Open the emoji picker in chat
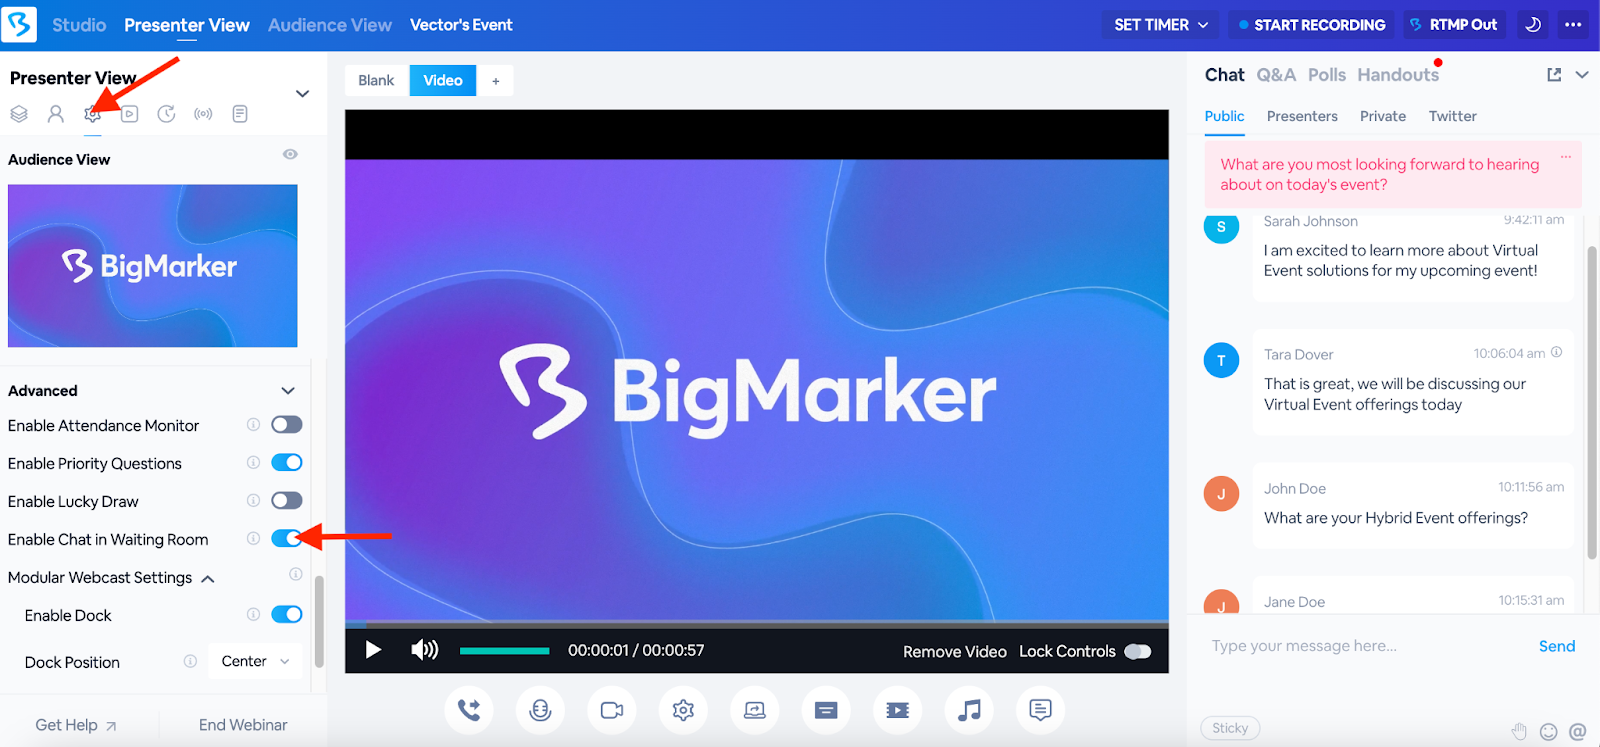This screenshot has height=747, width=1600. (x=1549, y=731)
